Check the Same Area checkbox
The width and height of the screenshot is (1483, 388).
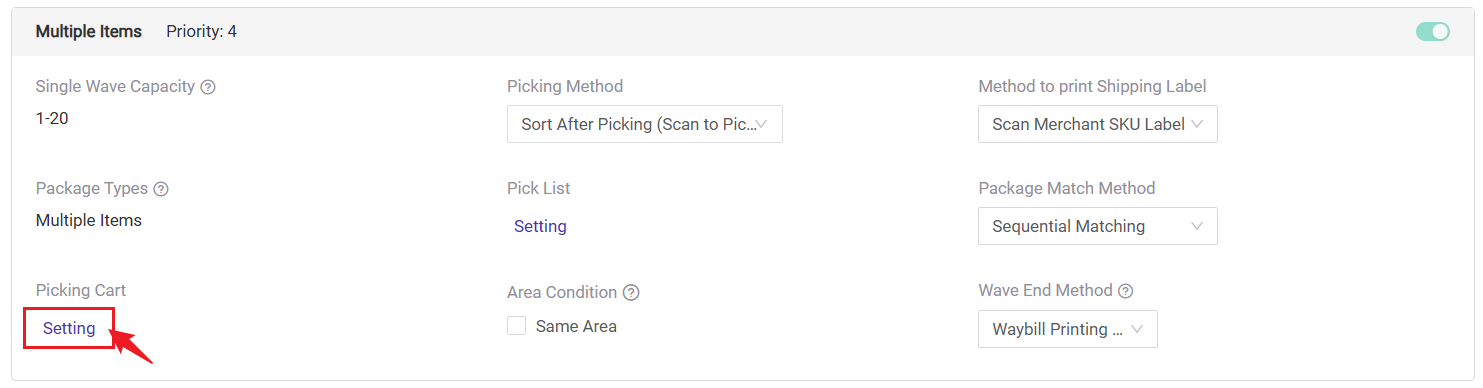(x=517, y=326)
